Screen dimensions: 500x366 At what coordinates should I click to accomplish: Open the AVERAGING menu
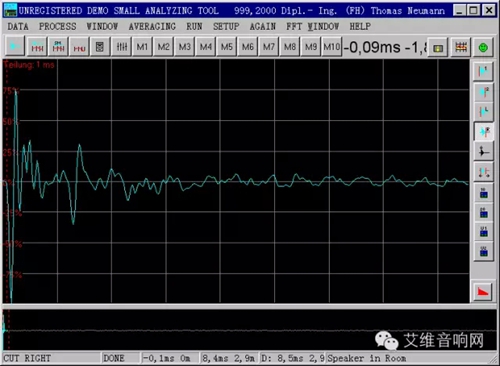pyautogui.click(x=152, y=26)
